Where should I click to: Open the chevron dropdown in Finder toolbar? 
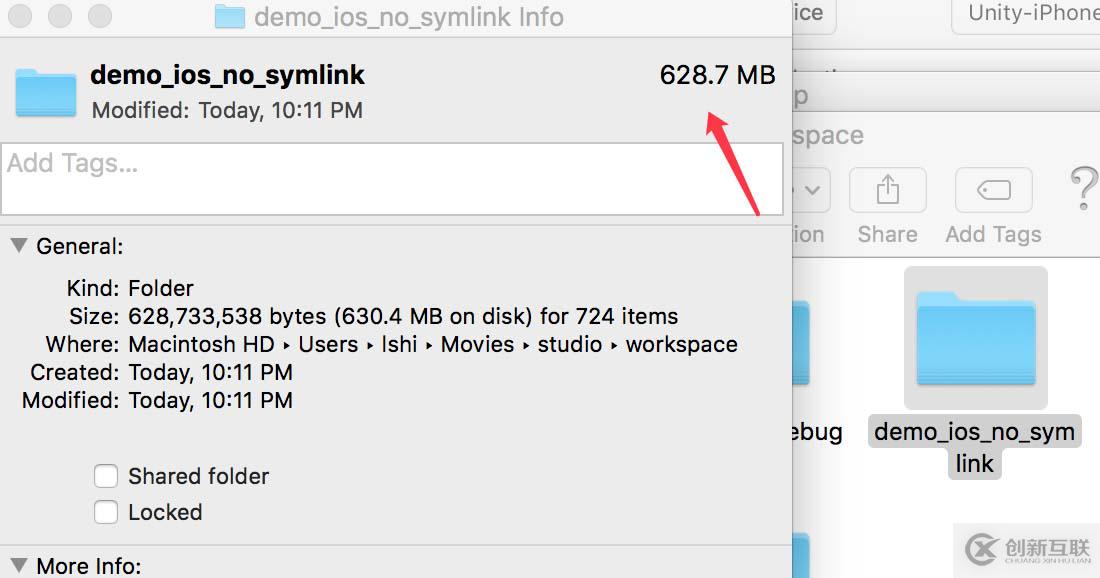click(x=813, y=190)
